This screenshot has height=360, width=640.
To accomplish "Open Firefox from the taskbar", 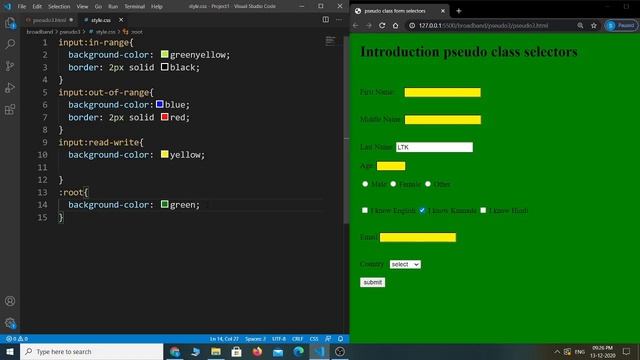I will [x=257, y=351].
